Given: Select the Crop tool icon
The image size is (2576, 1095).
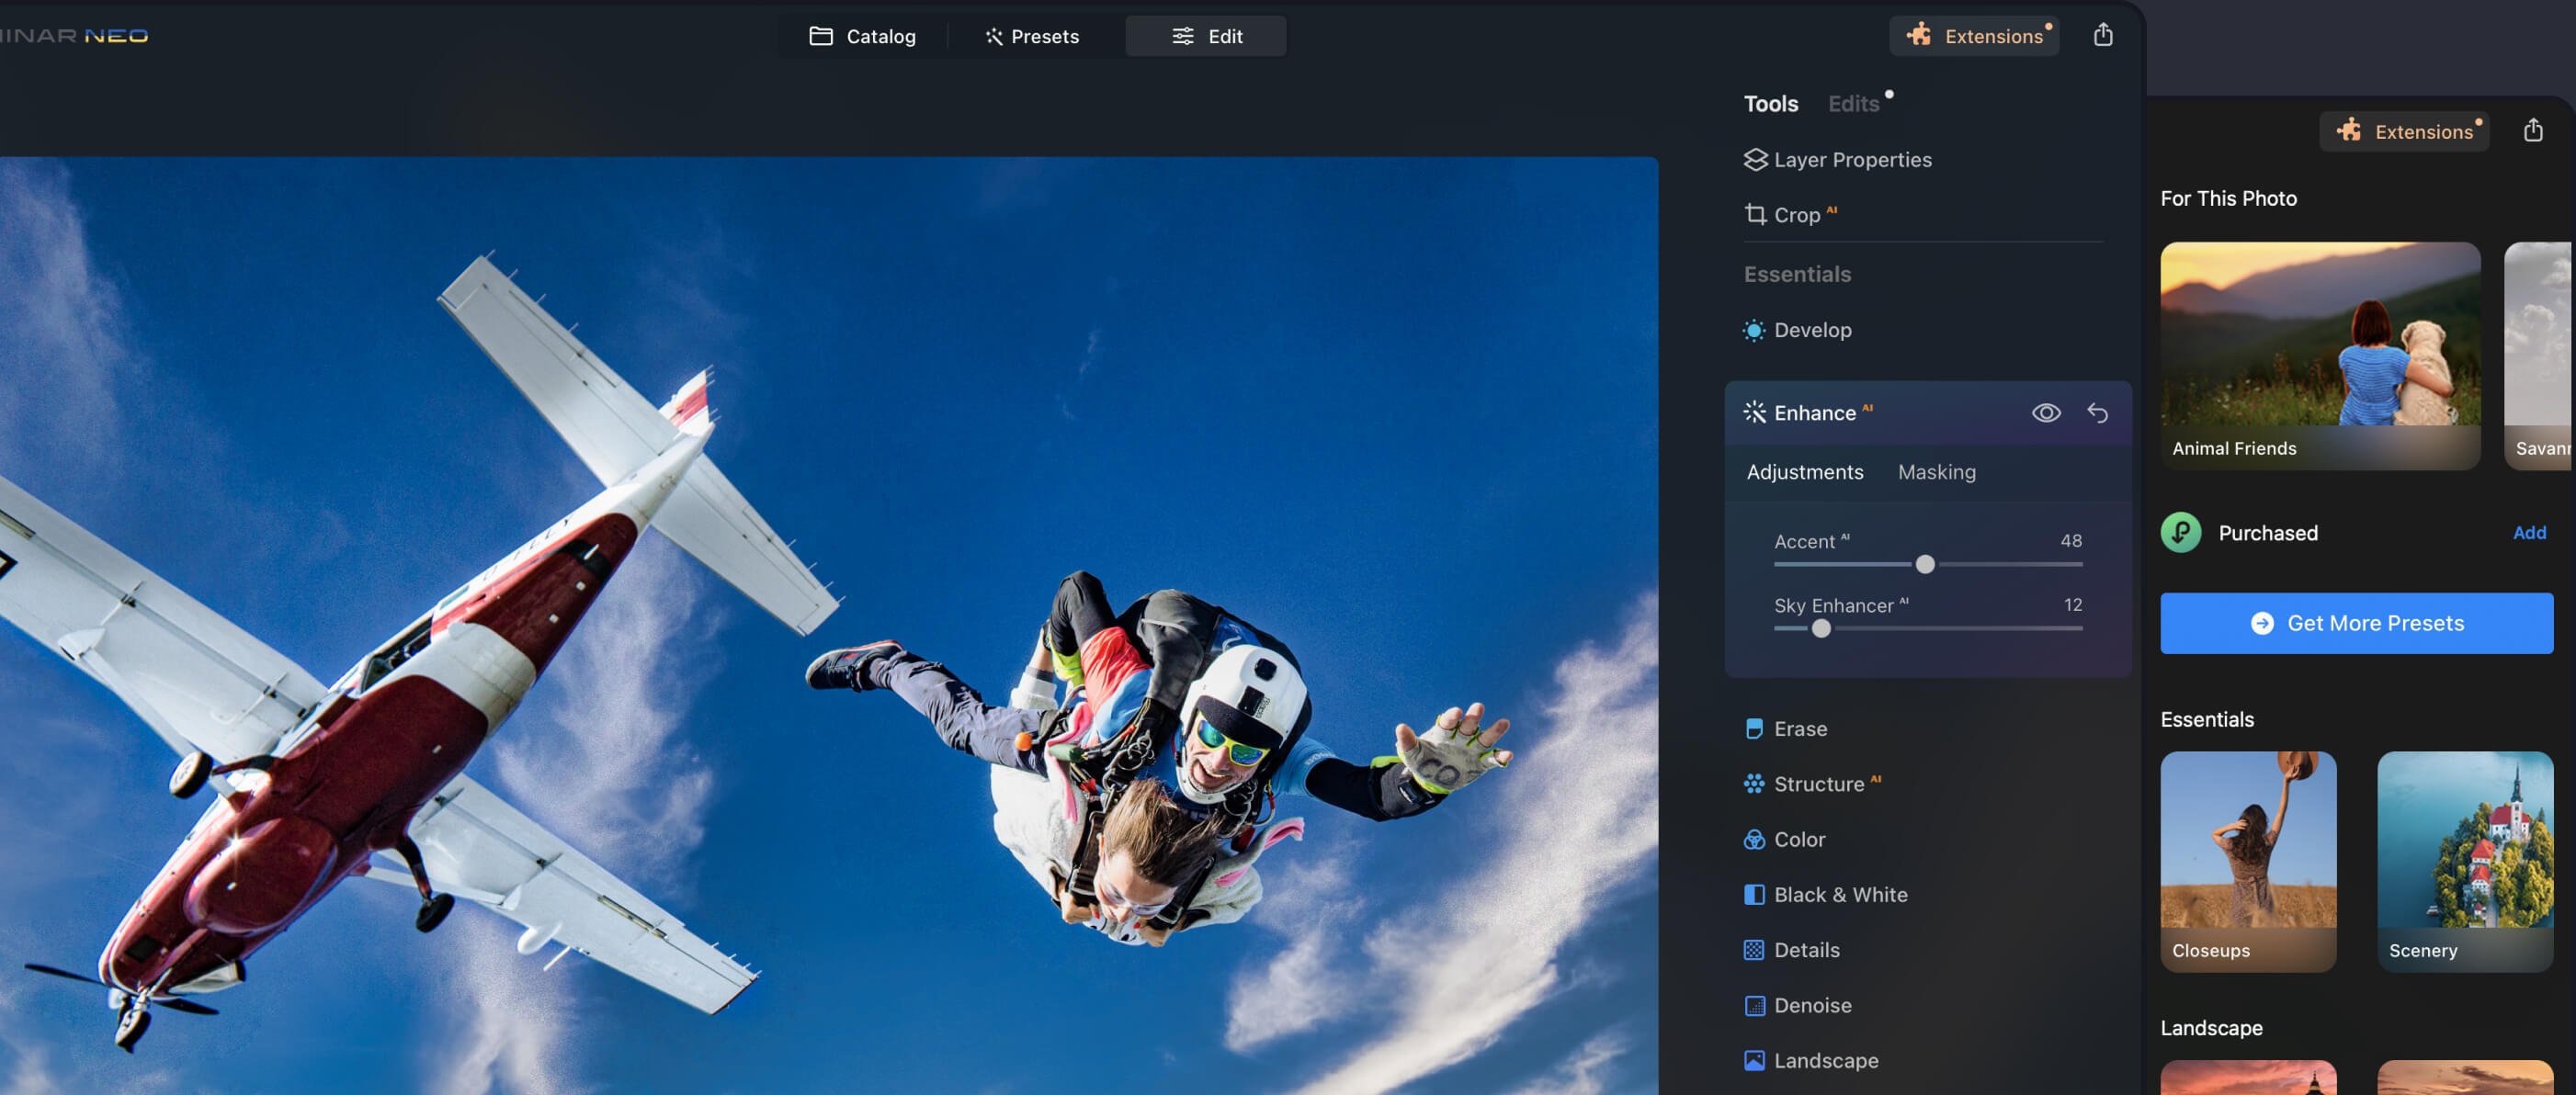Looking at the screenshot, I should pos(1754,214).
